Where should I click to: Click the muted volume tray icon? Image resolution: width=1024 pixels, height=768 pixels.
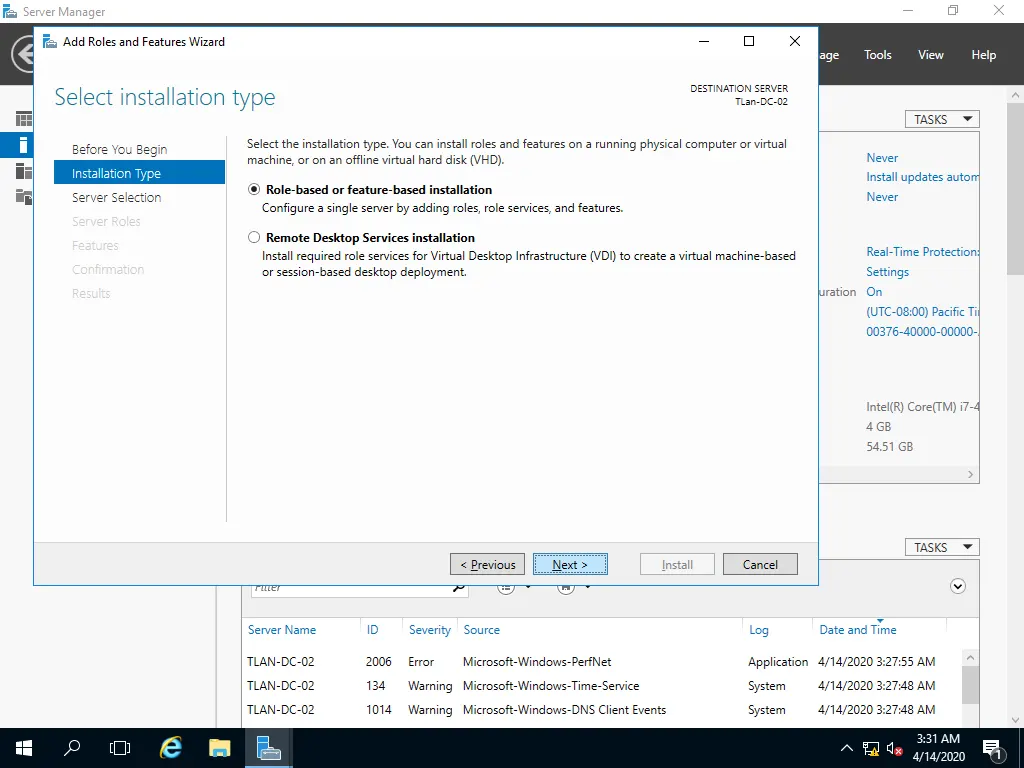point(895,749)
